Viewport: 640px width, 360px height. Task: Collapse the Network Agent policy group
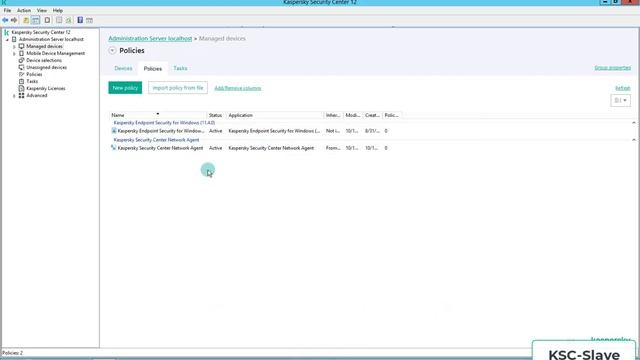pyautogui.click(x=633, y=140)
